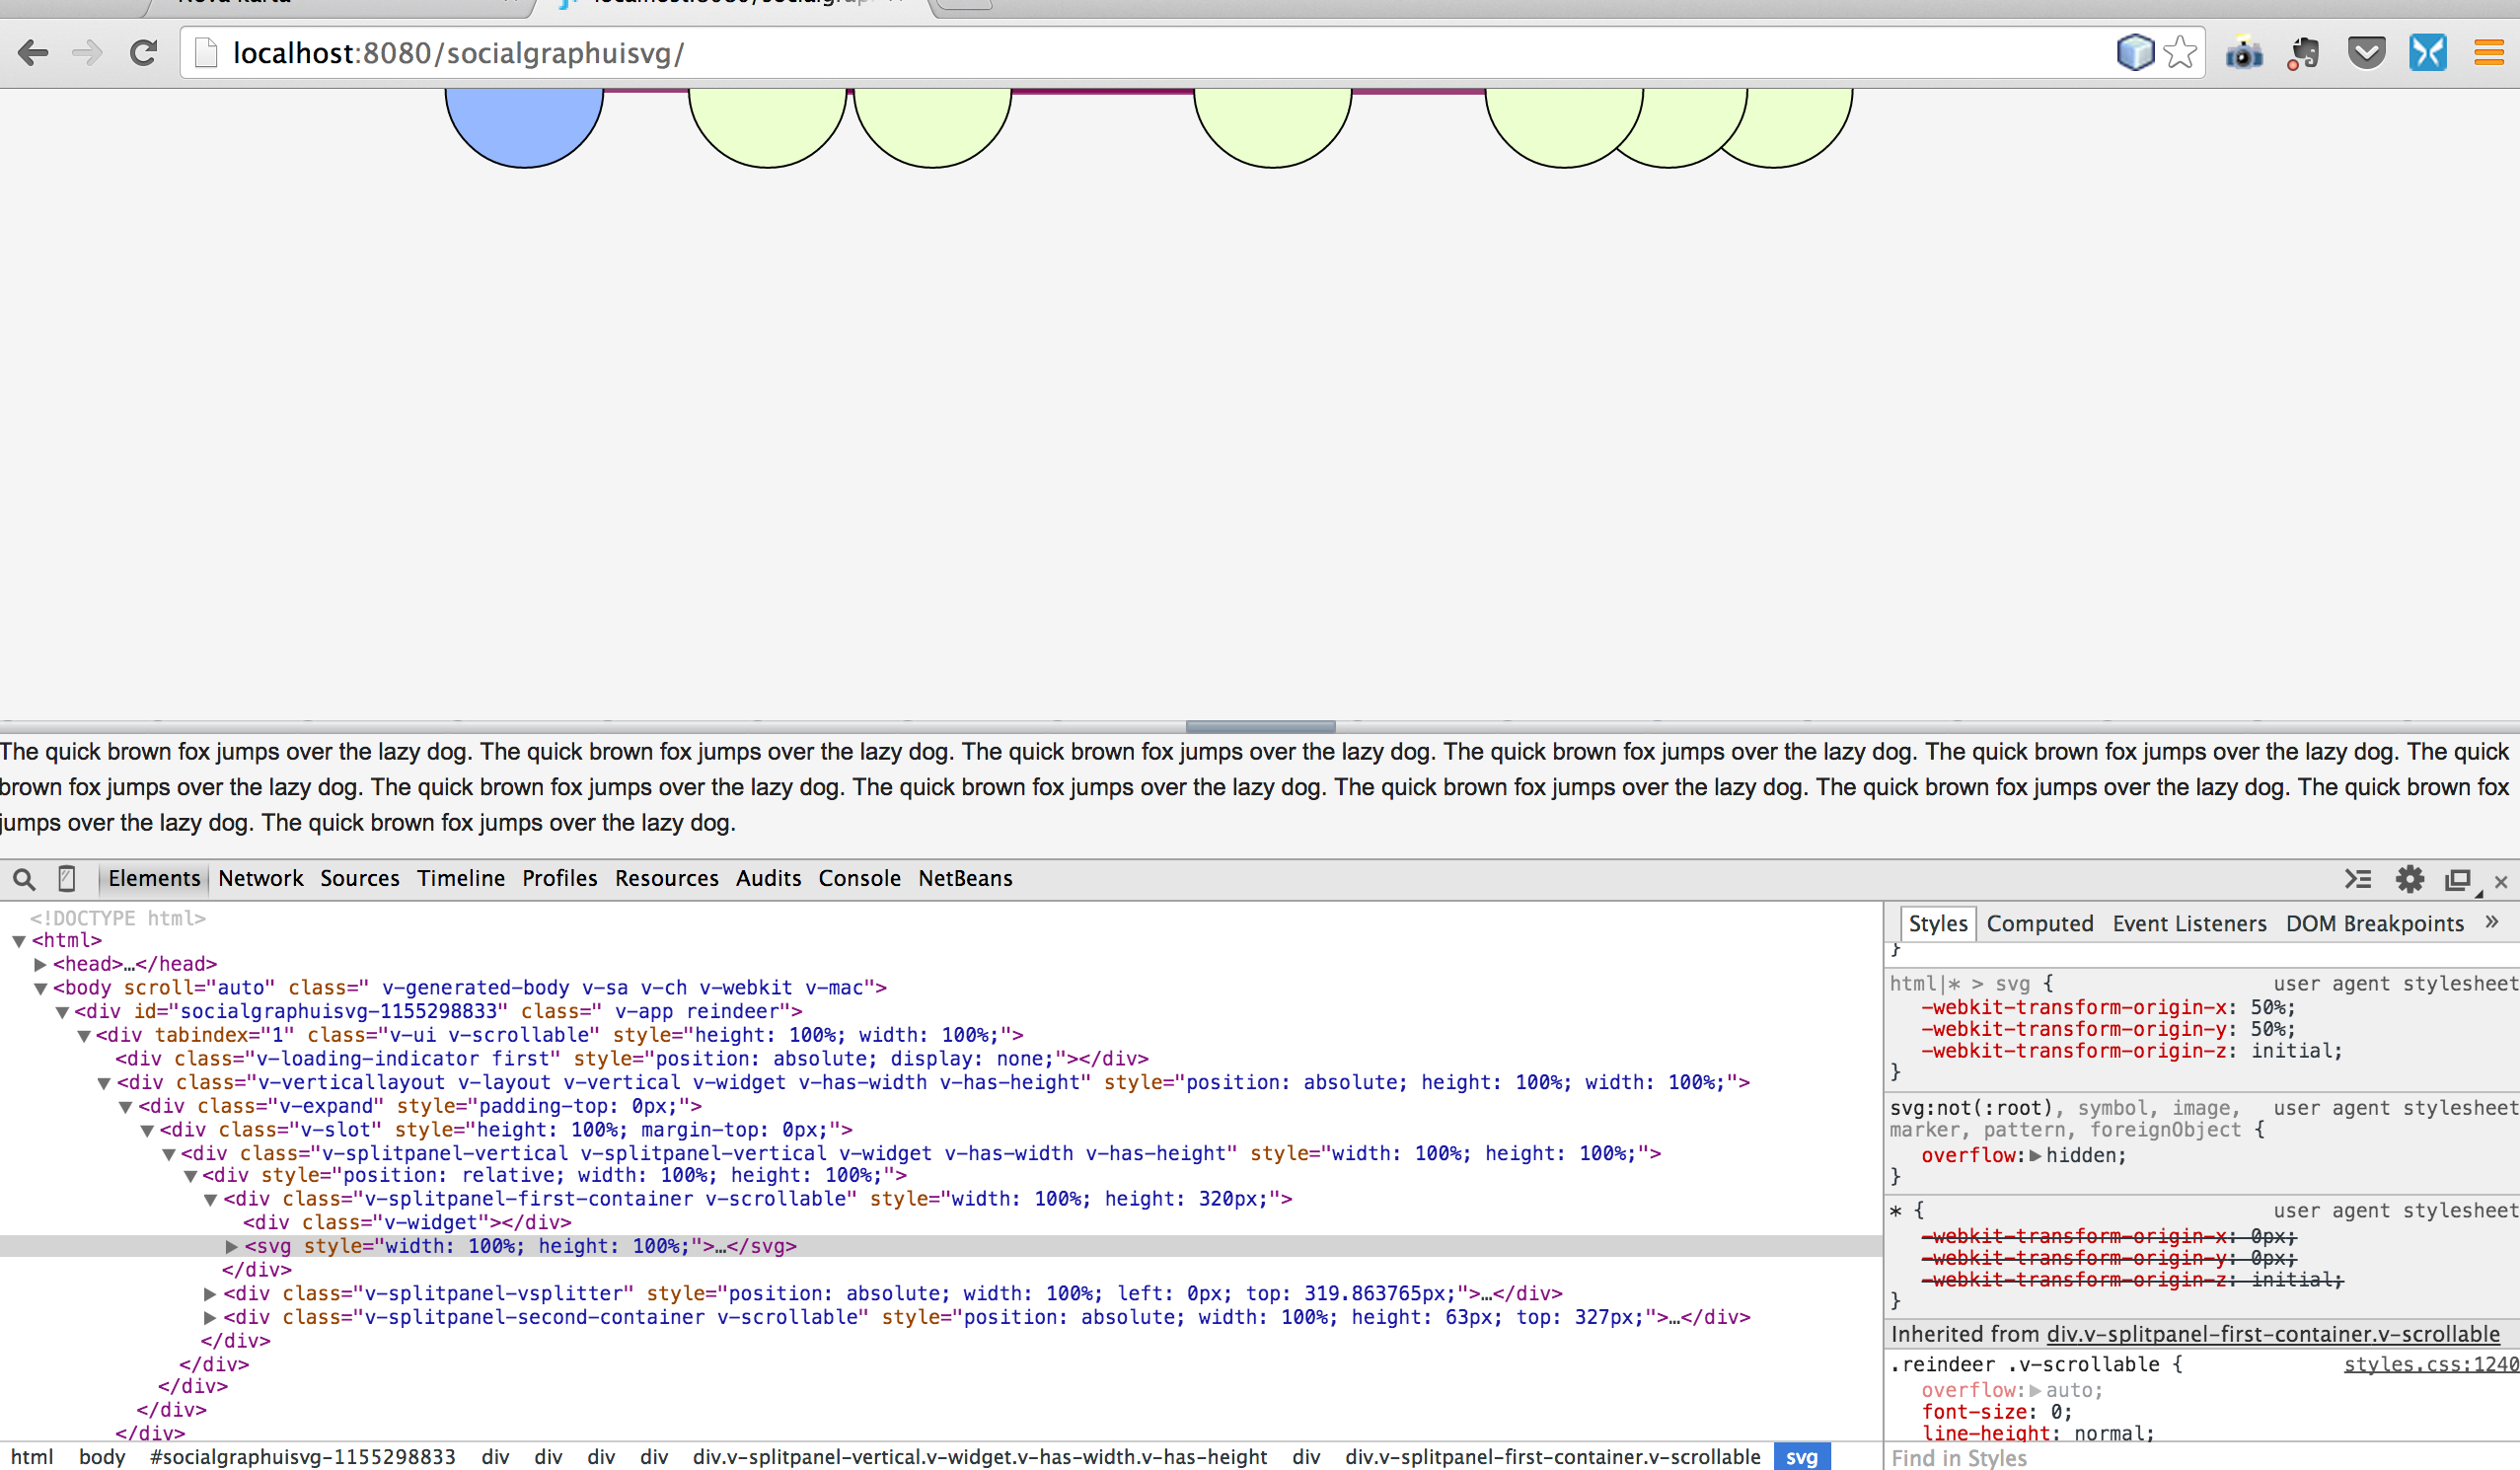Open the styles.css:1240 source link

point(2430,1365)
